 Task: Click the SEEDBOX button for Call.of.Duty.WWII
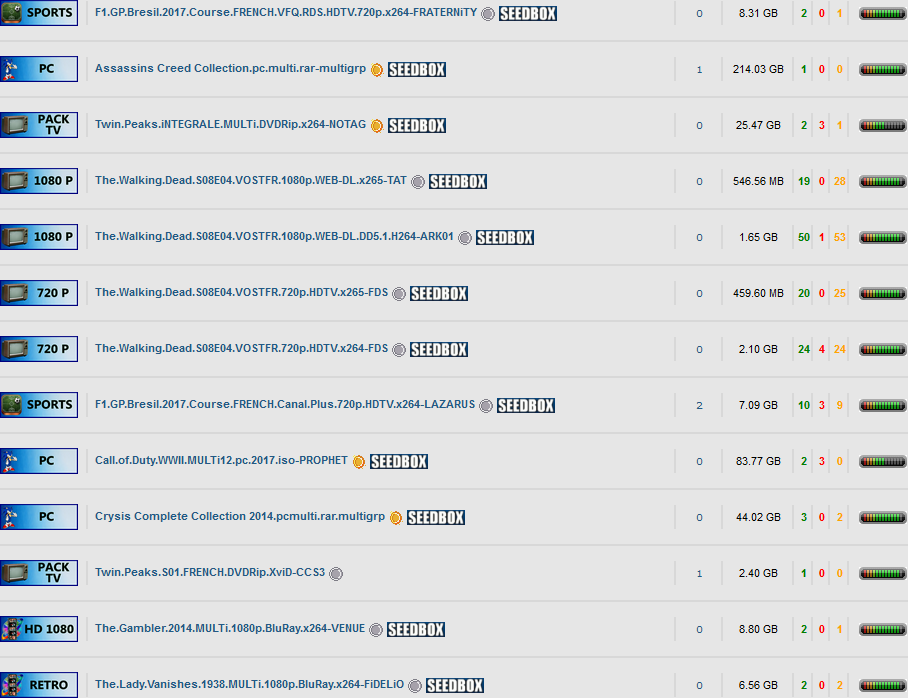(x=399, y=461)
